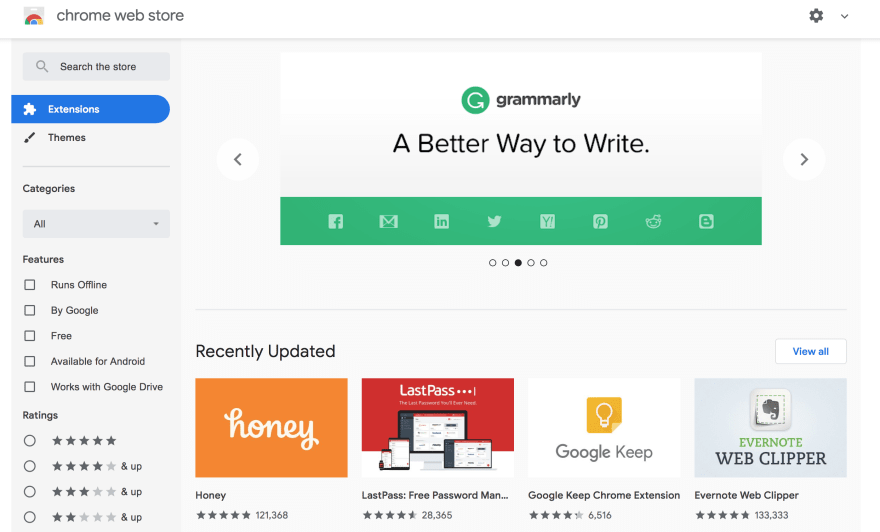This screenshot has height=532, width=880.
Task: Check the By Google filter
Action: tap(30, 310)
